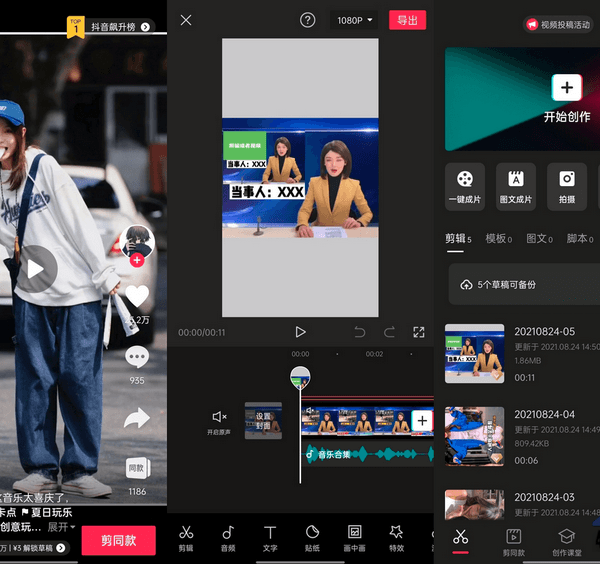Open the 1080P resolution dropdown
This screenshot has width=600, height=564.
pos(355,20)
